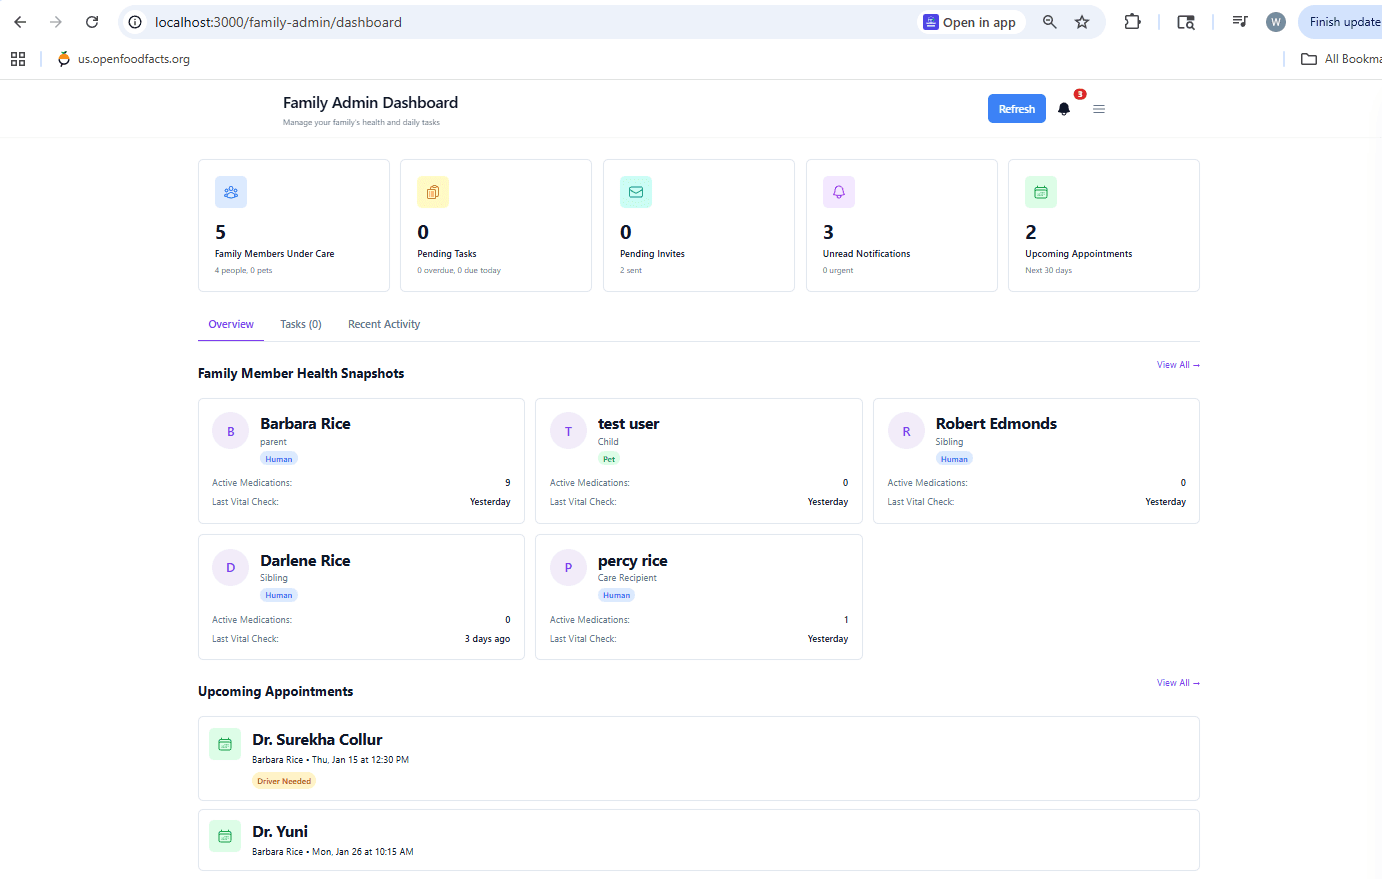Viewport: 1382px width, 879px height.
Task: Click the Family Members Under Care people icon
Action: (x=231, y=191)
